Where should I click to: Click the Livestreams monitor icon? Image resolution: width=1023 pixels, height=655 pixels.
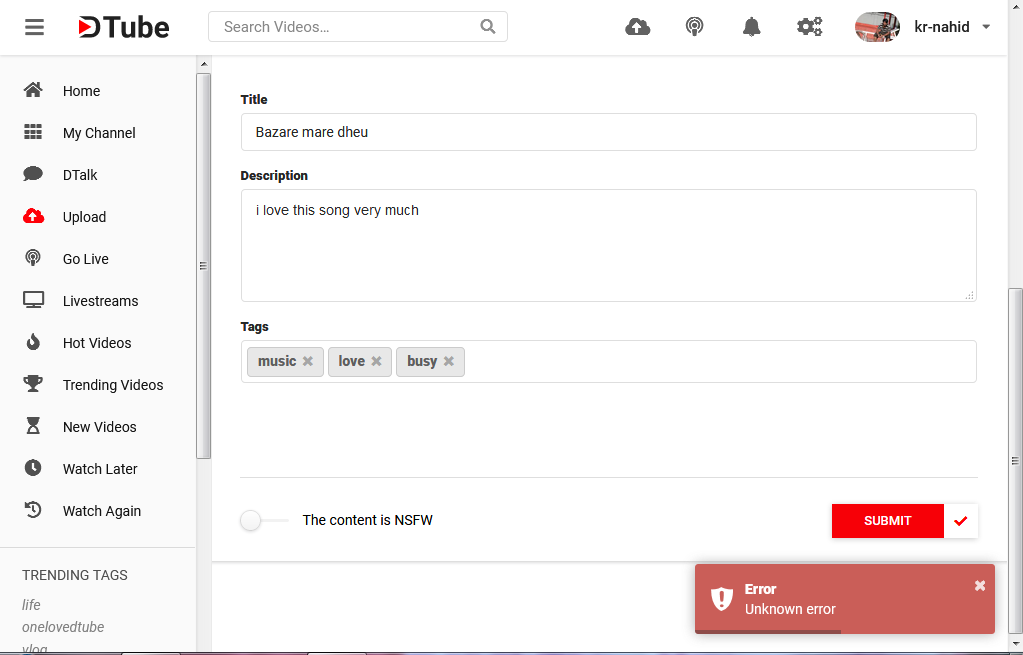point(33,300)
